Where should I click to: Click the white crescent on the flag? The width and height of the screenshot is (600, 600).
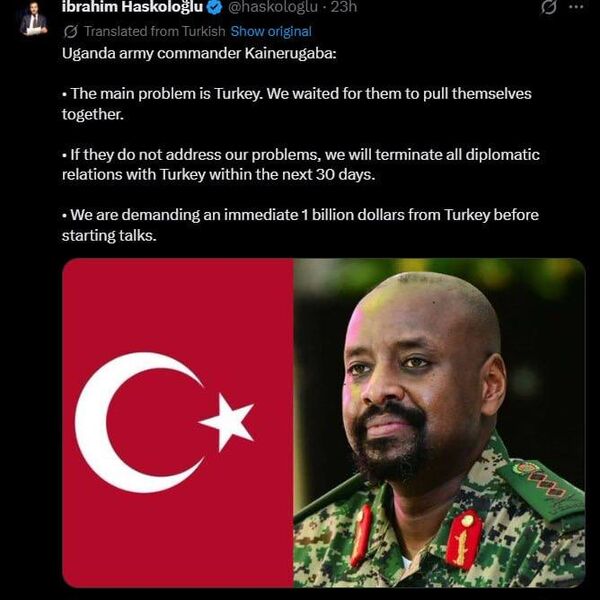coord(126,422)
